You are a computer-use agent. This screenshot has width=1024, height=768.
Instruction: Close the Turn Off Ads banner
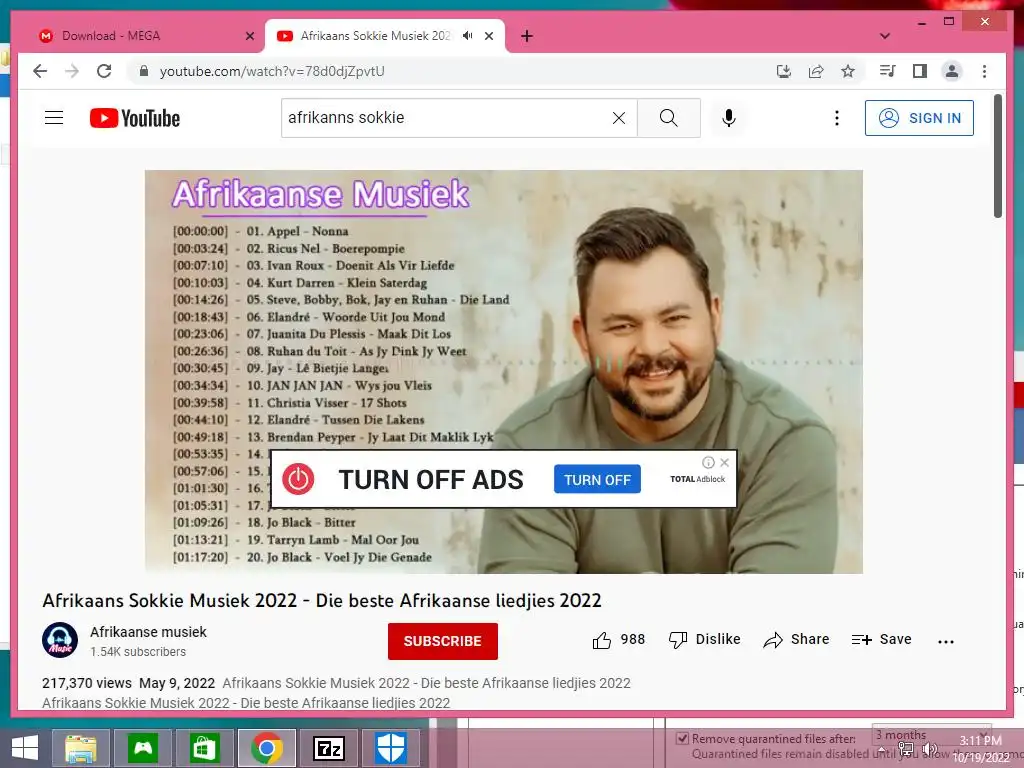(x=724, y=462)
